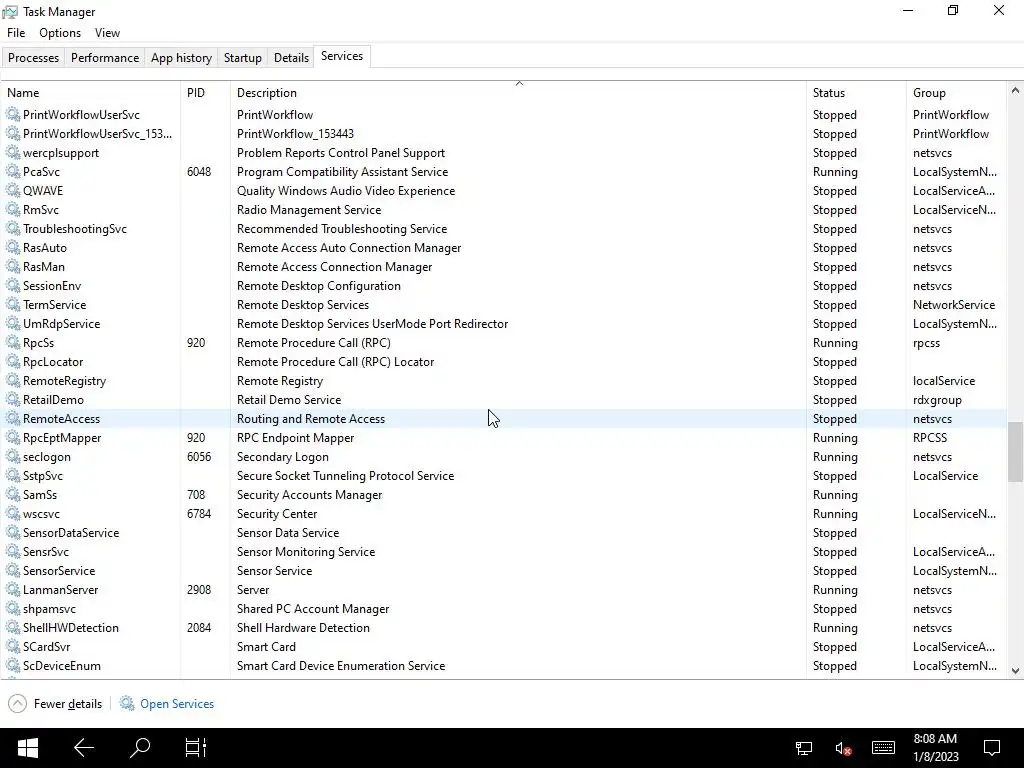Open the Windows Start menu
This screenshot has width=1024, height=768.
27,748
